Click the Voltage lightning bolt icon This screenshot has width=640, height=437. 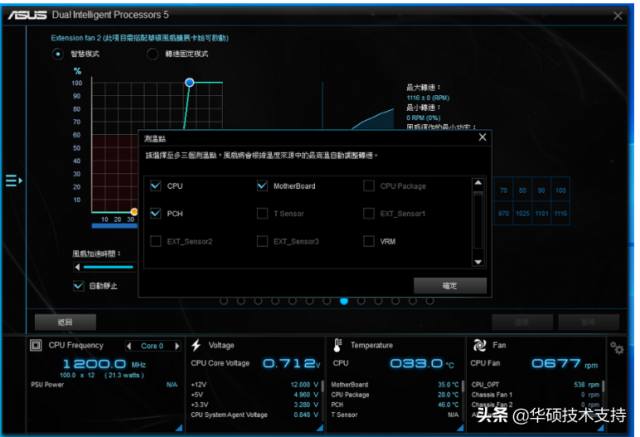[196, 345]
